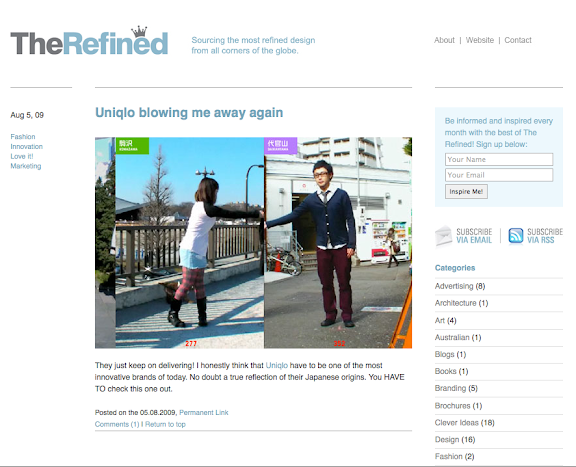Open the Uniqlo blowing me away again post
The image size is (576, 467).
coord(189,112)
